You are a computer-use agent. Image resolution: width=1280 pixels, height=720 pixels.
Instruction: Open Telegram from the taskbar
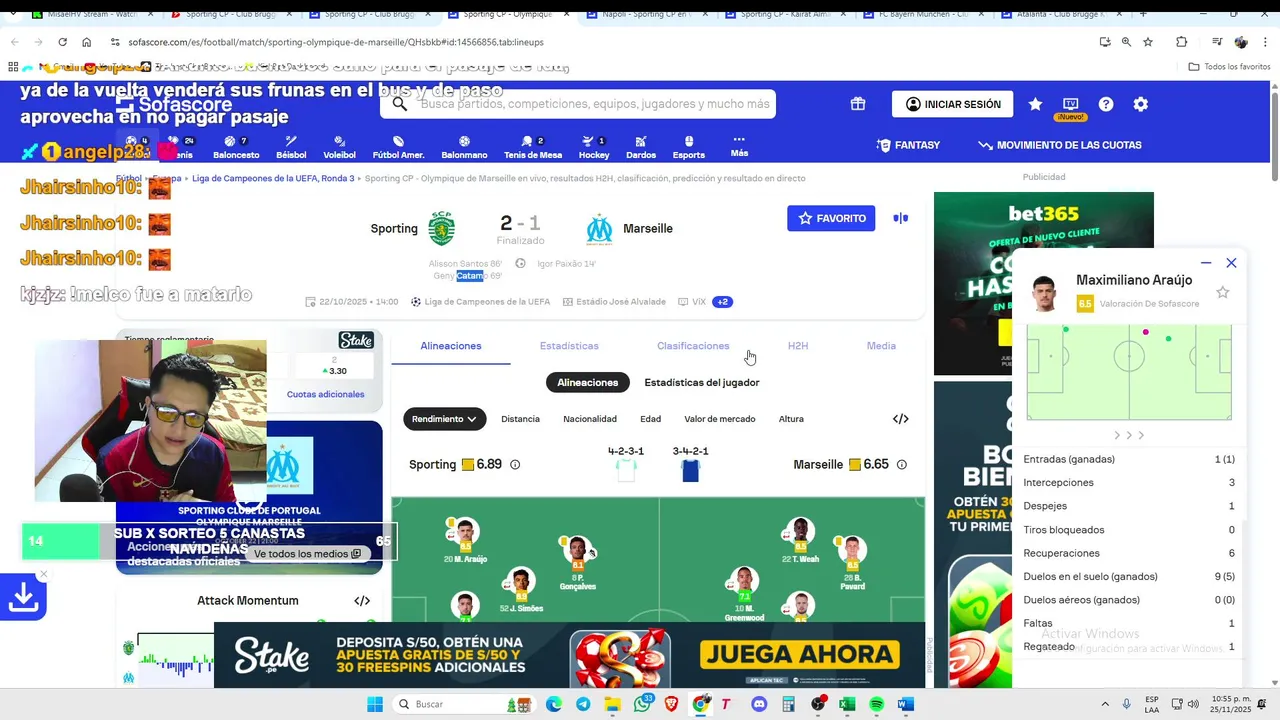(x=583, y=704)
